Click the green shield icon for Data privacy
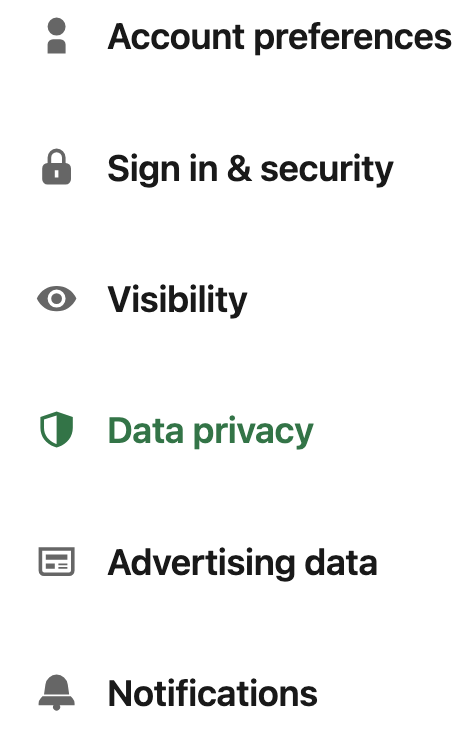The width and height of the screenshot is (474, 740). click(57, 429)
